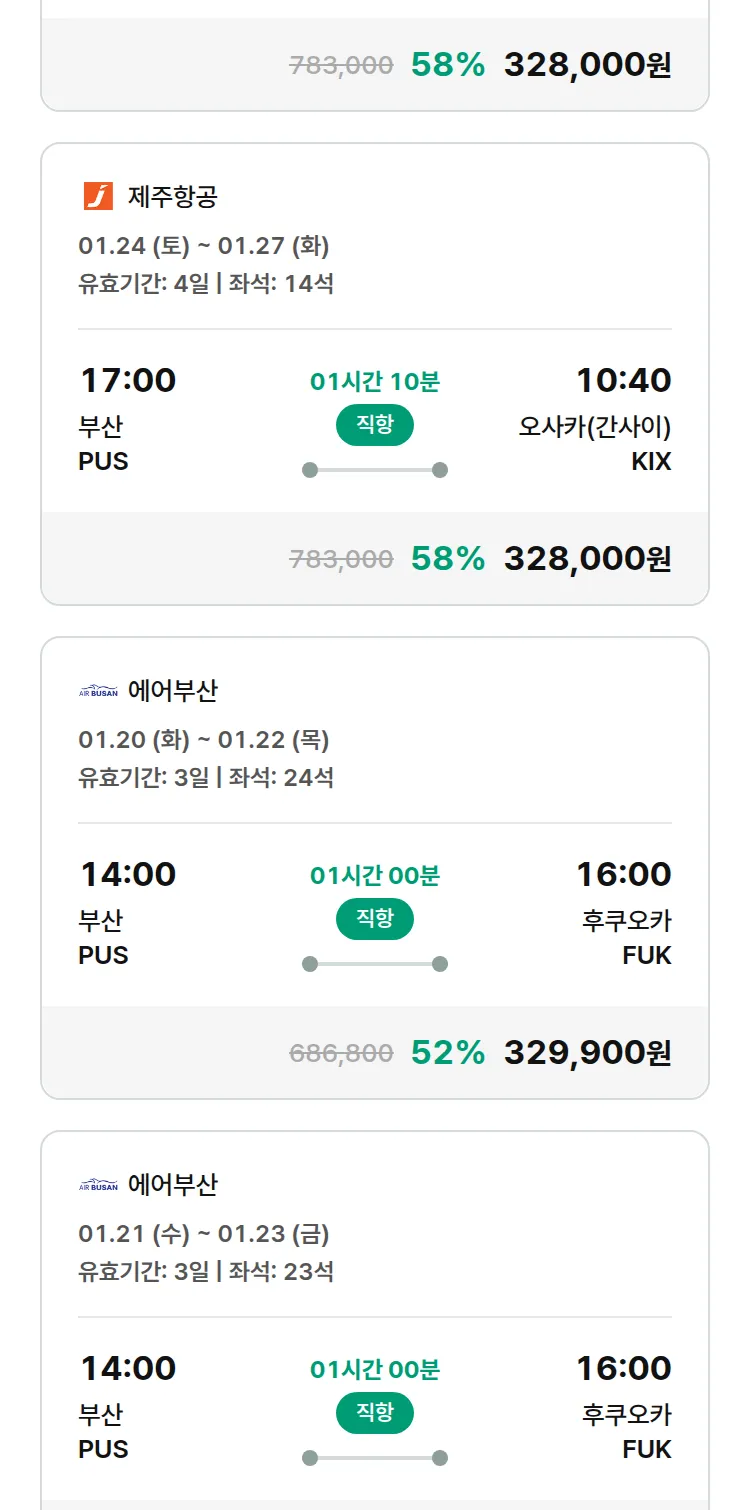Click the route line on the Busan–Osaka flight
This screenshot has height=1510, width=750.
(375, 470)
